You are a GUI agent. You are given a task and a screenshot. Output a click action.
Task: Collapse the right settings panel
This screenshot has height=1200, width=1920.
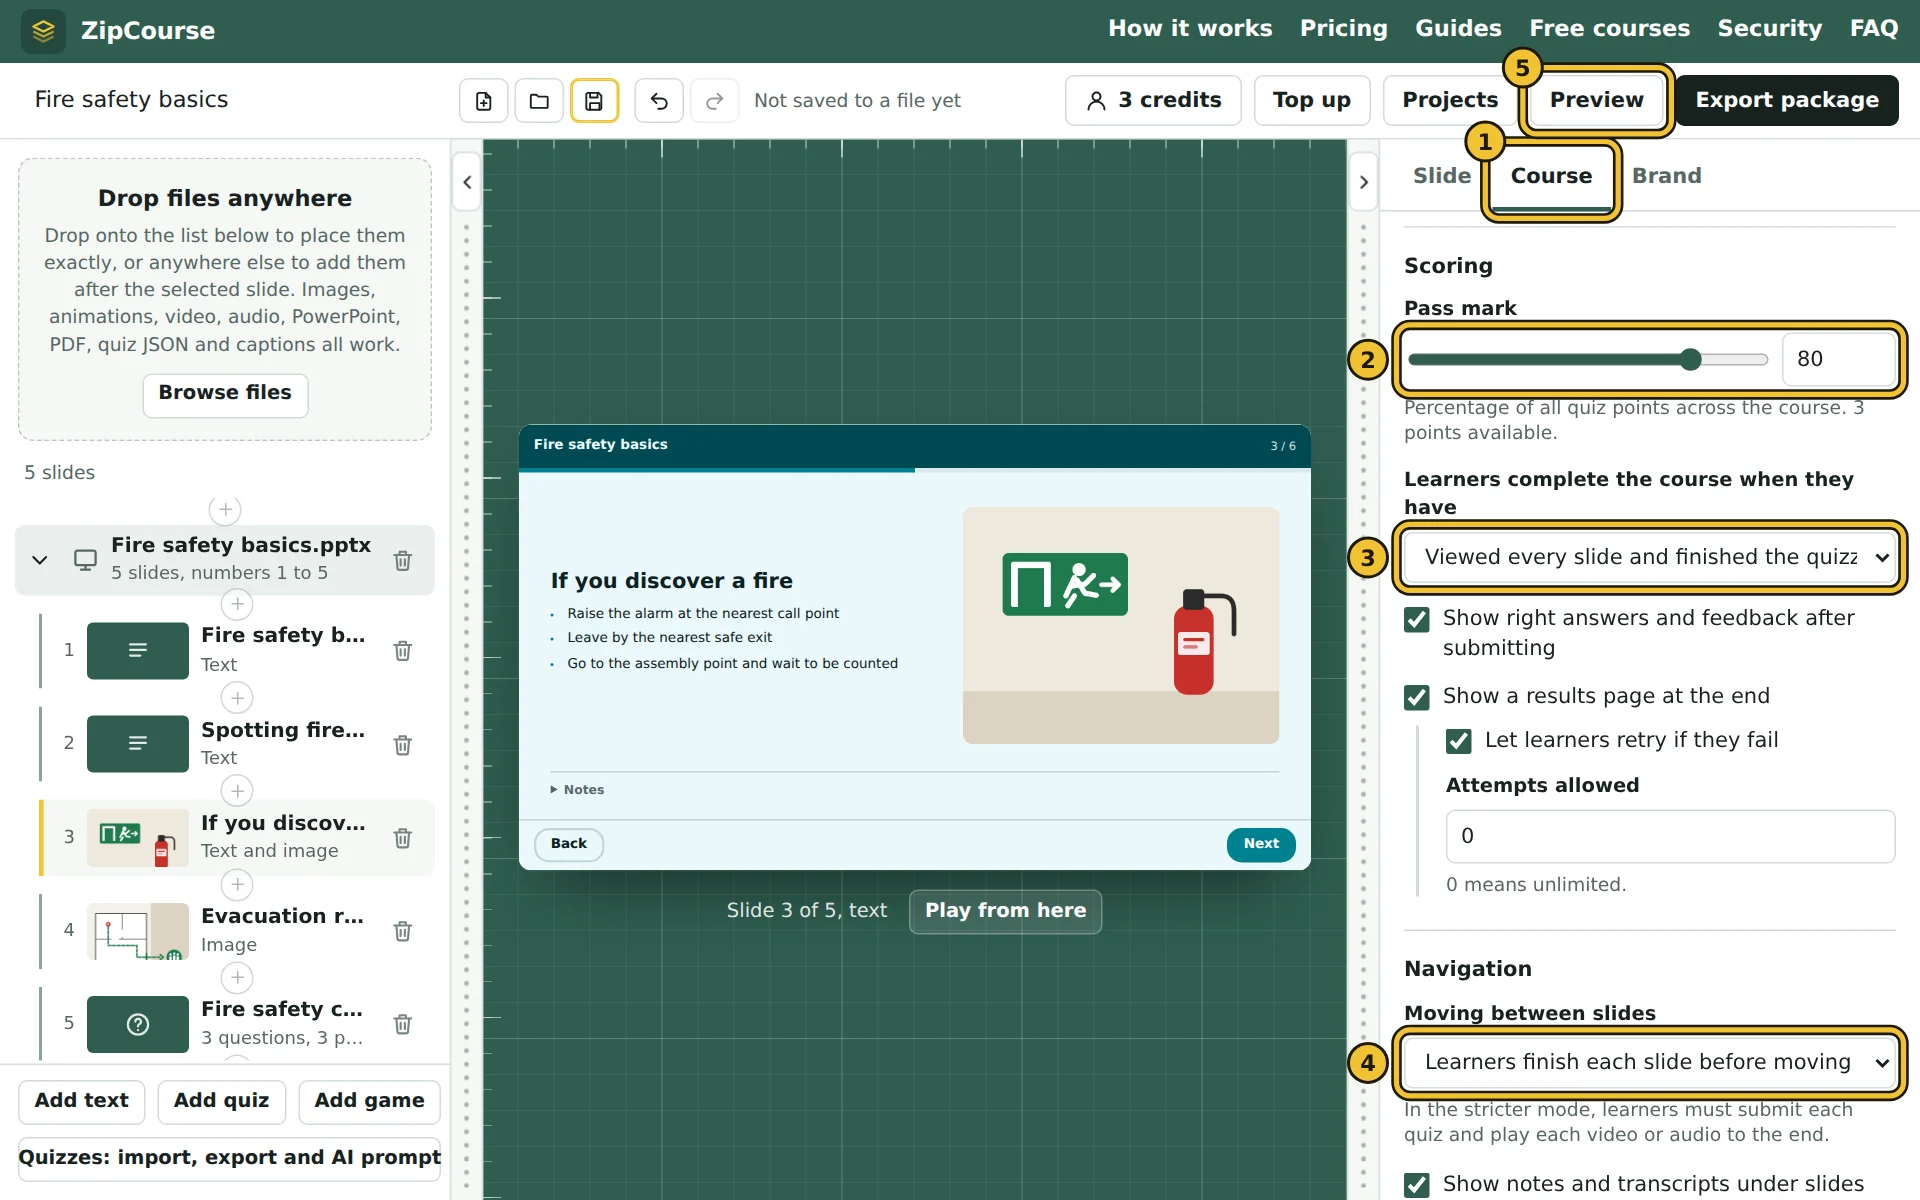(1364, 182)
